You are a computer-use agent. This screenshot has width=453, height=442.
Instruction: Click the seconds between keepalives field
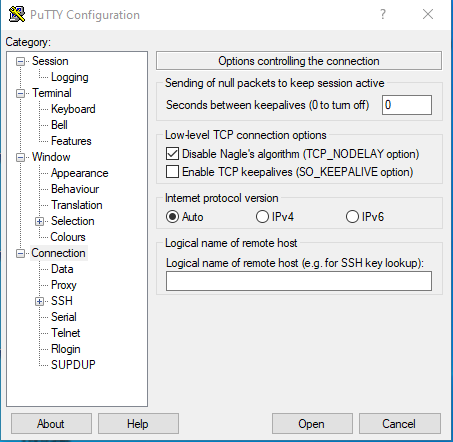[407, 105]
